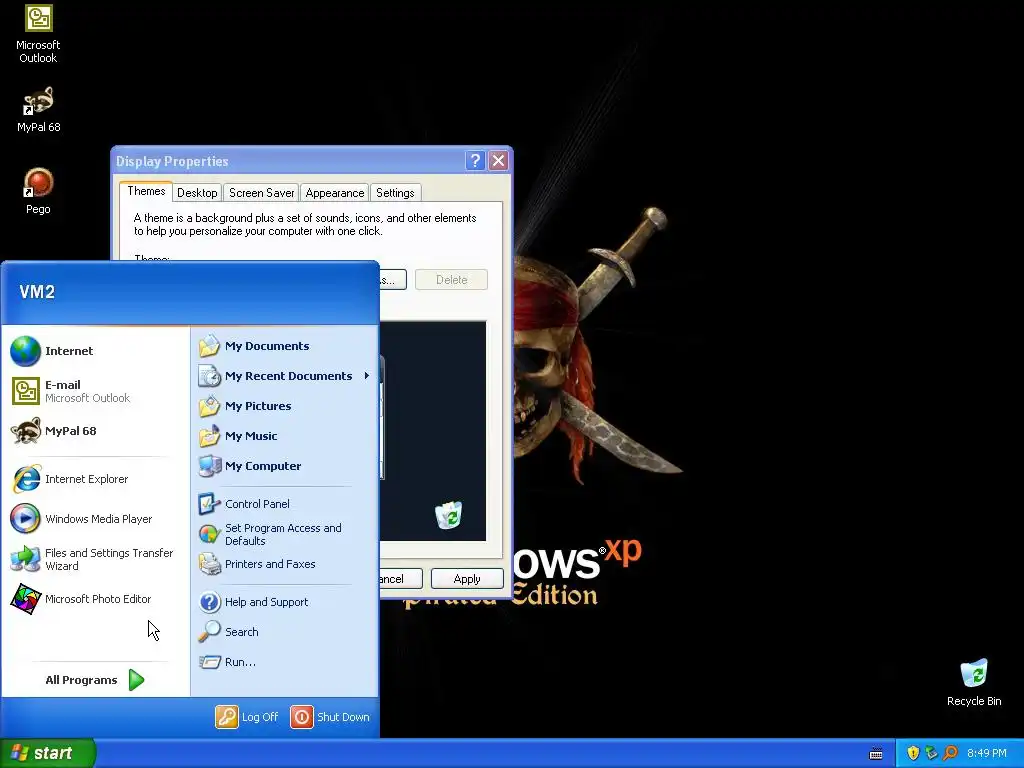Click the taskbar clock showing 8:49 PM
Viewport: 1024px width, 768px height.
[x=987, y=753]
